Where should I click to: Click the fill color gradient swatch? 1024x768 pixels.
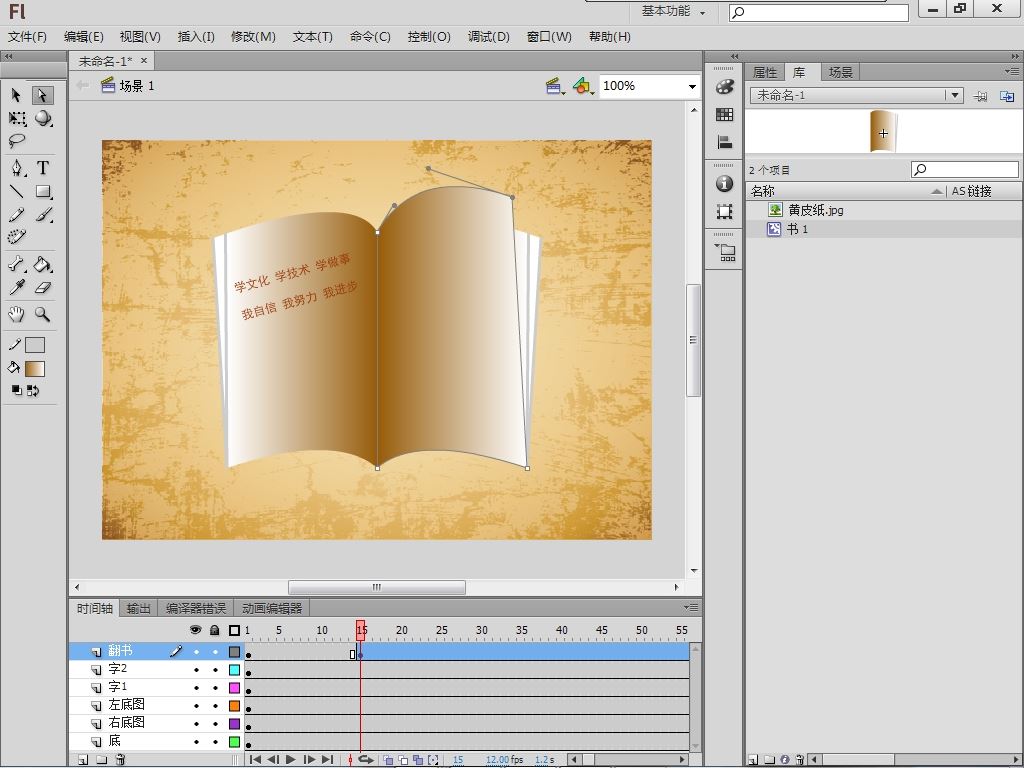(x=35, y=369)
